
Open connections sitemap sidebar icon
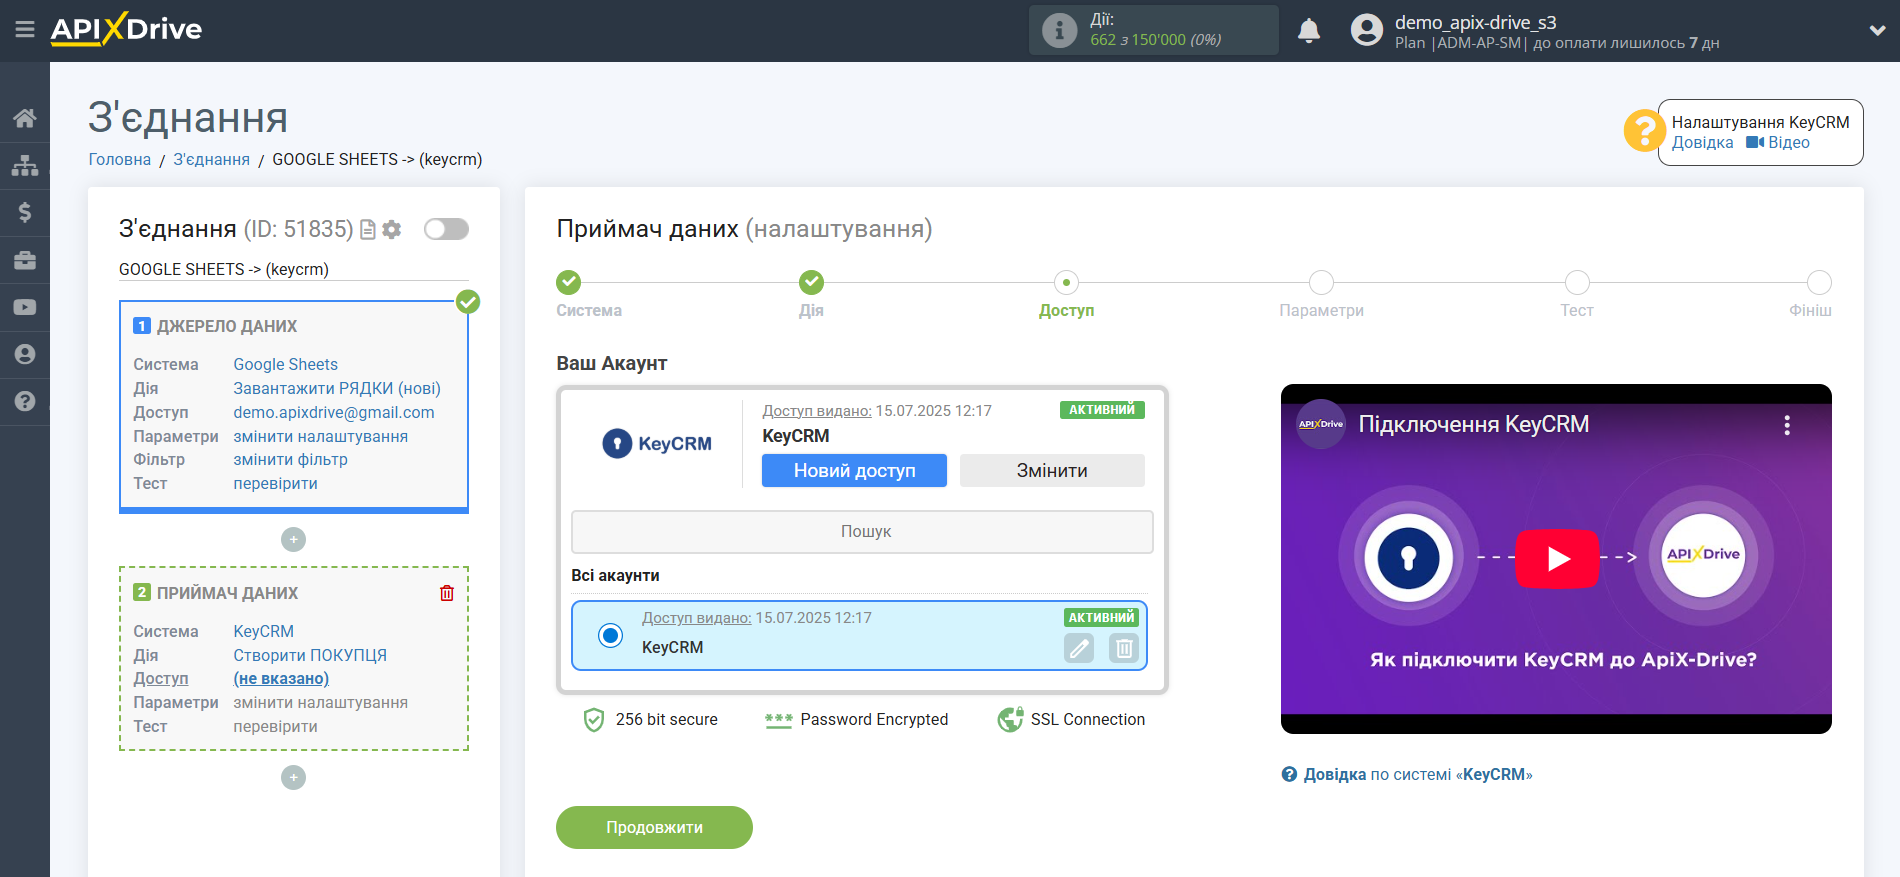click(x=25, y=165)
